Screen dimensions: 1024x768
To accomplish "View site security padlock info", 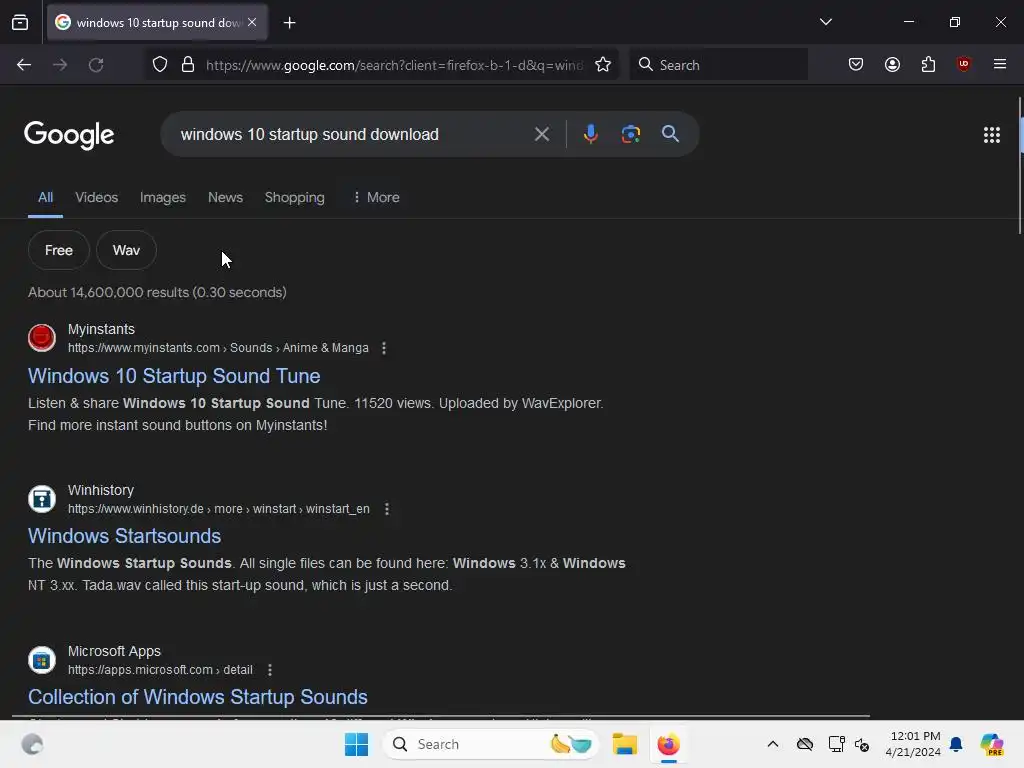I will 188,65.
